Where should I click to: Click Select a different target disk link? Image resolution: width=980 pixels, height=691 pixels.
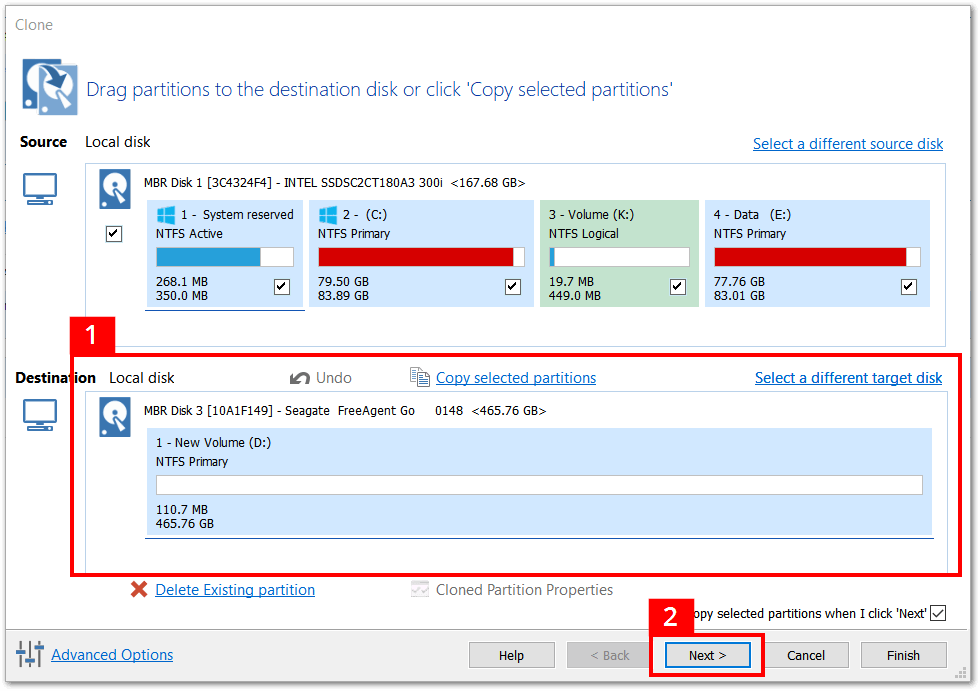coord(848,378)
